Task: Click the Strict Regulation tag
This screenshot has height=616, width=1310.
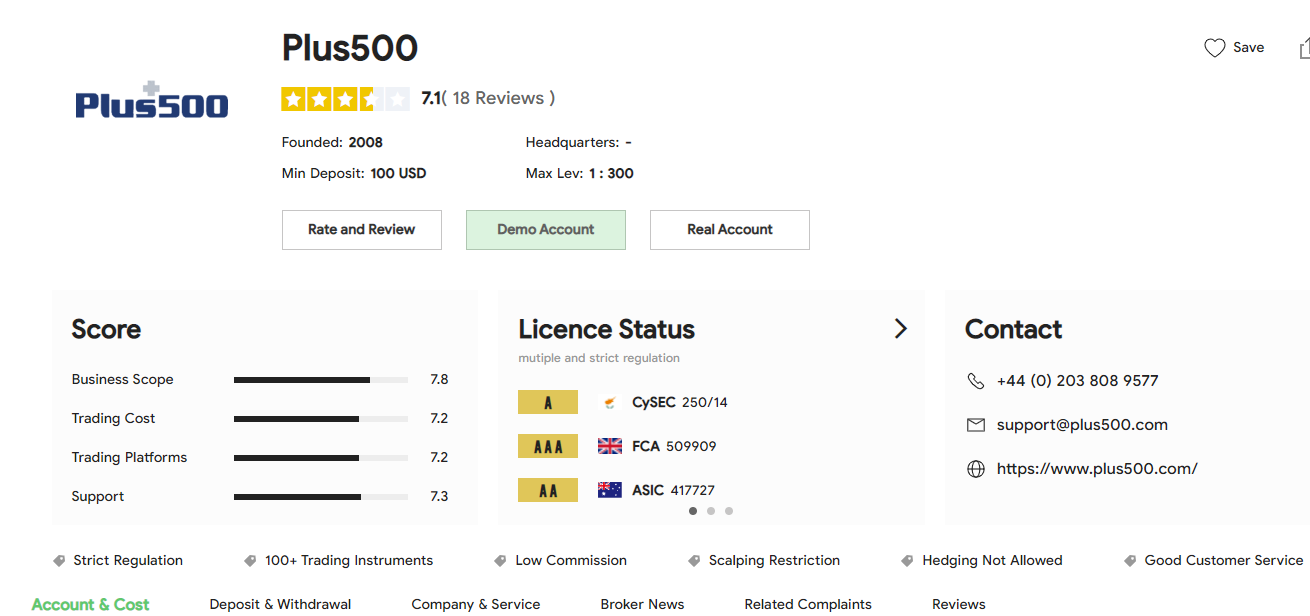Action: [128, 561]
